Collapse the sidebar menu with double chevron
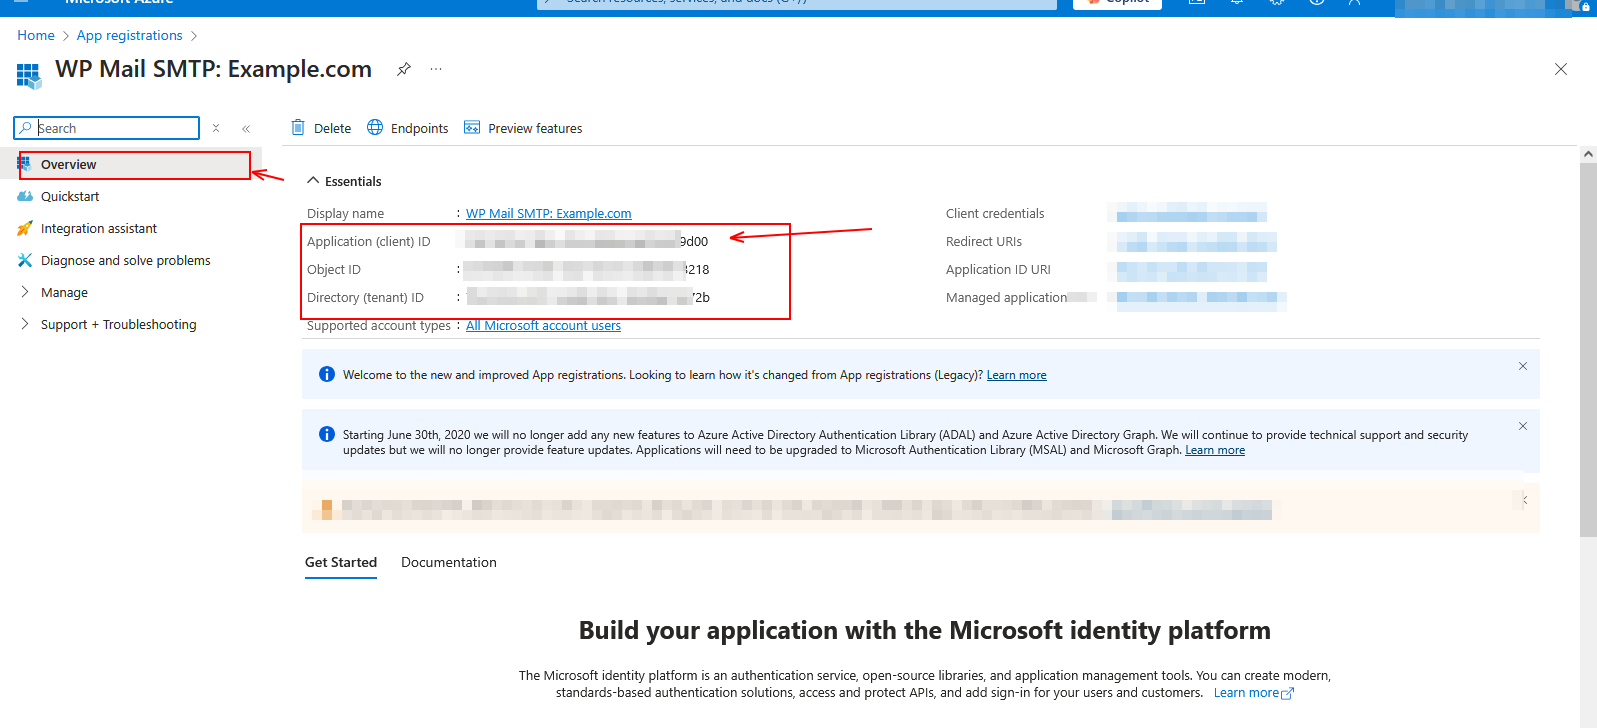The width and height of the screenshot is (1597, 728). (246, 128)
